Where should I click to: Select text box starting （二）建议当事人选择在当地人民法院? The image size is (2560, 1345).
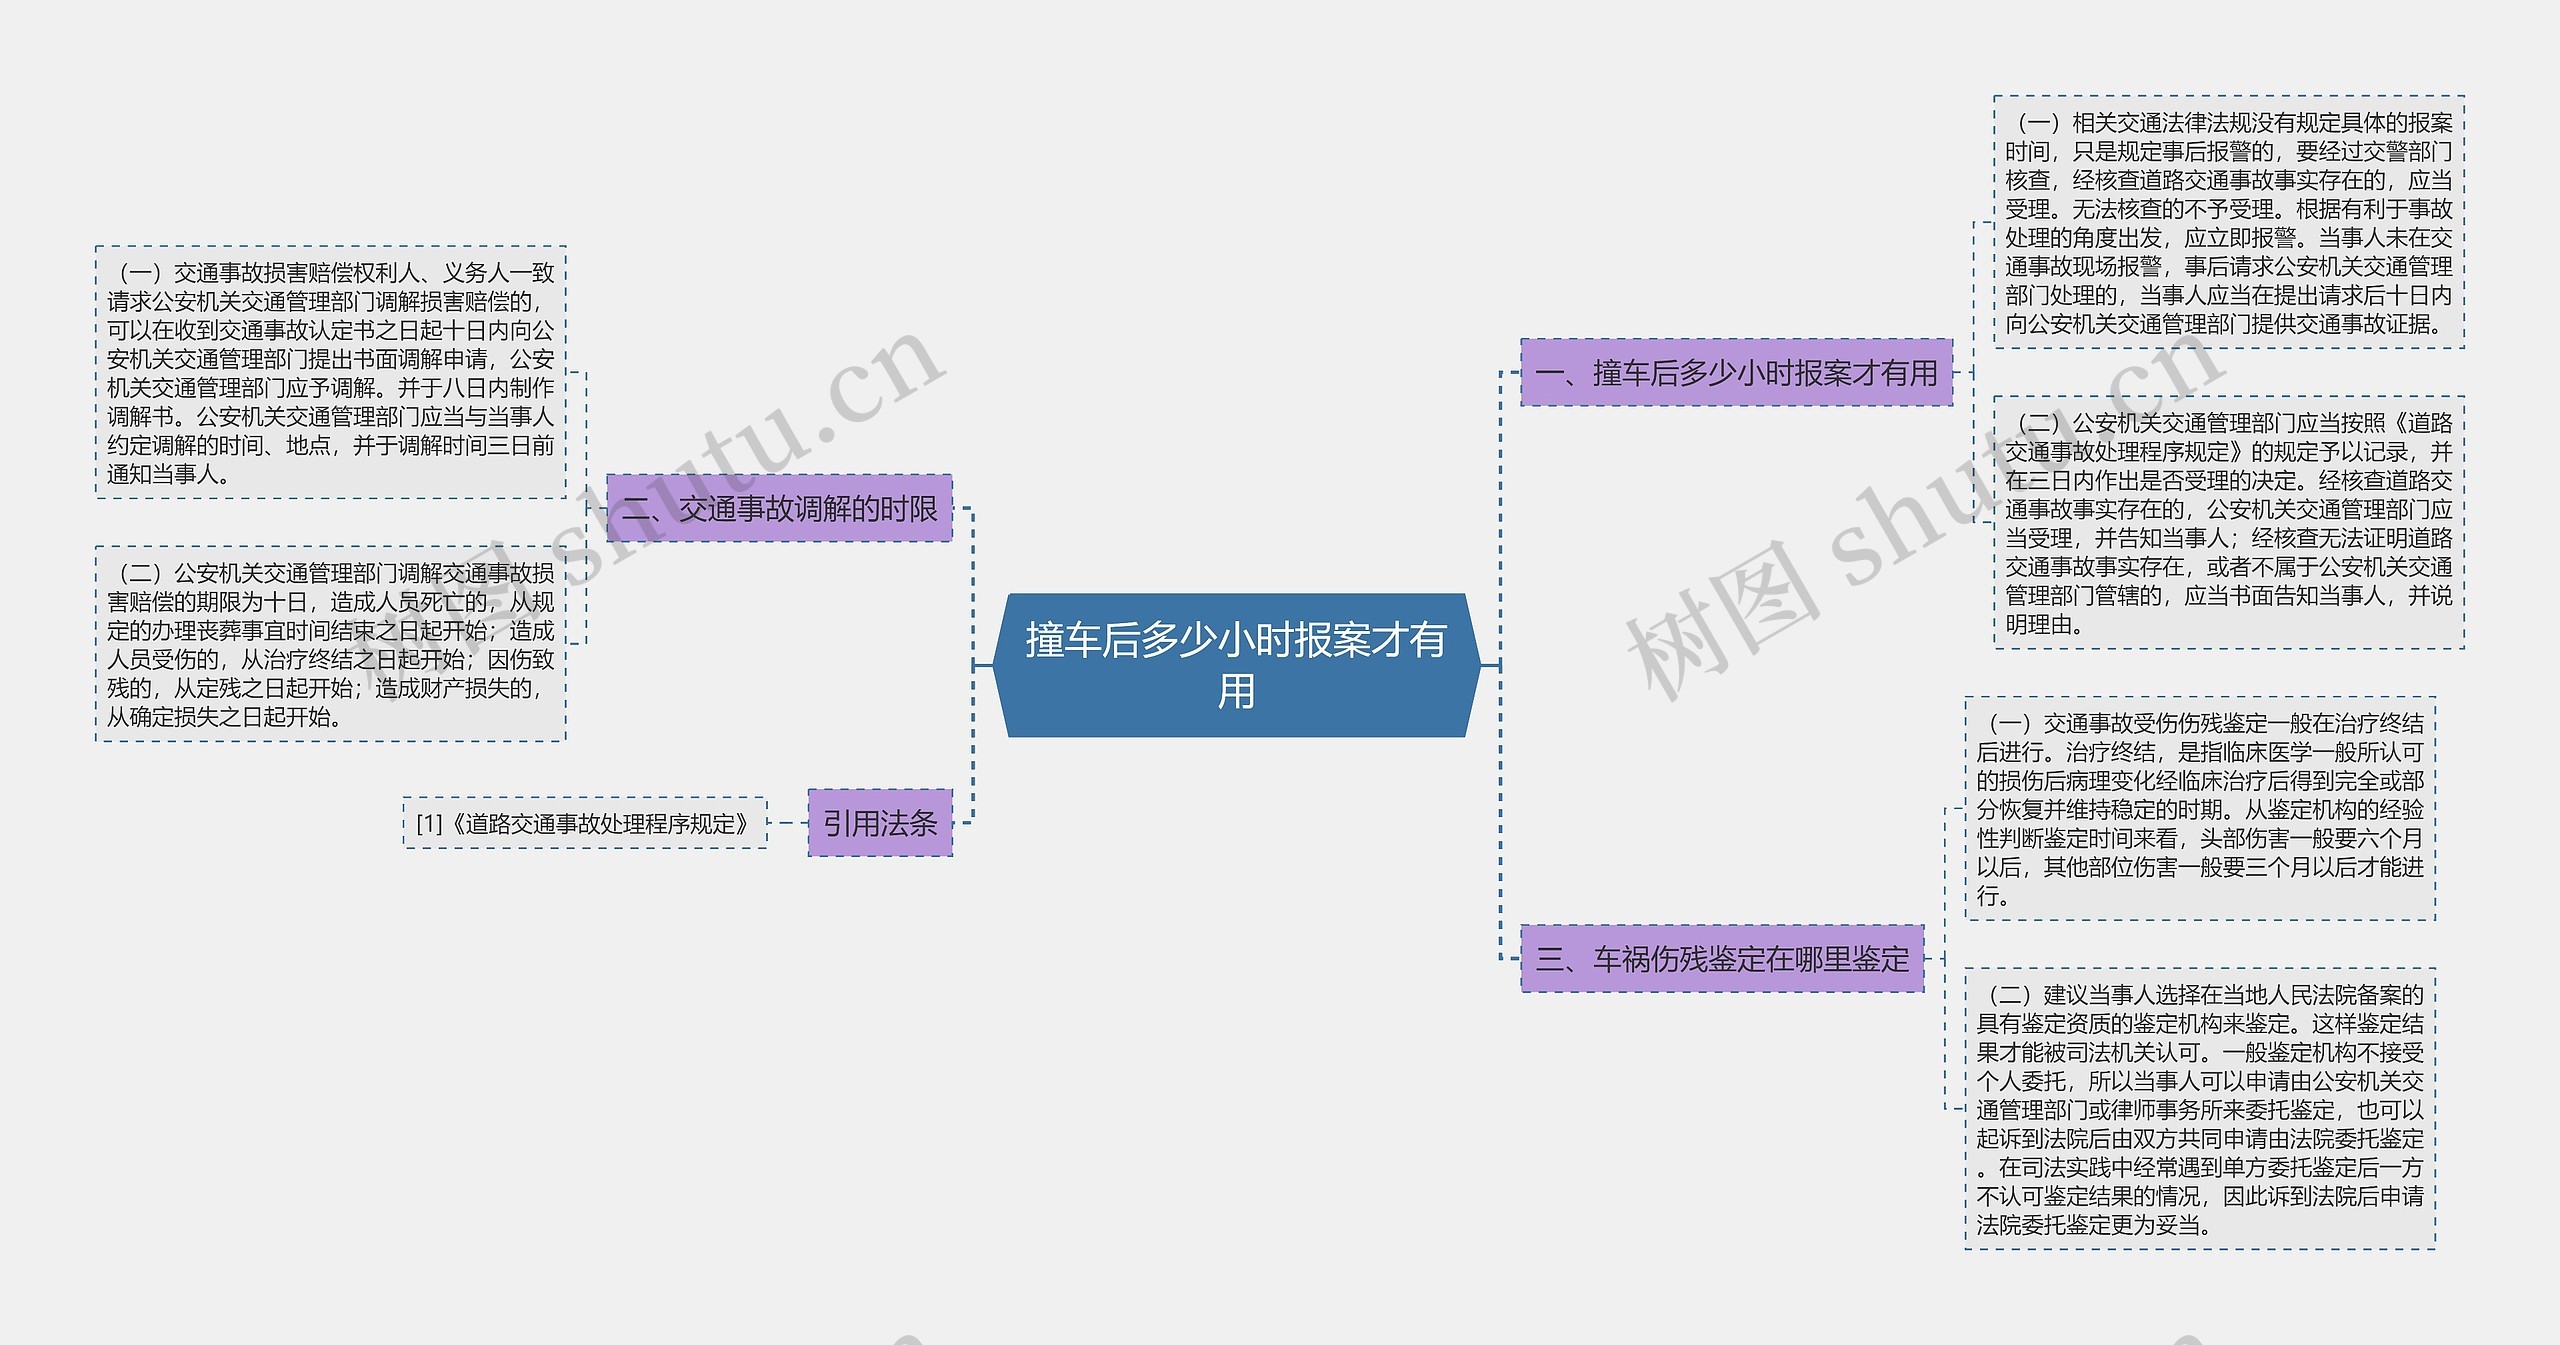2200,1108
